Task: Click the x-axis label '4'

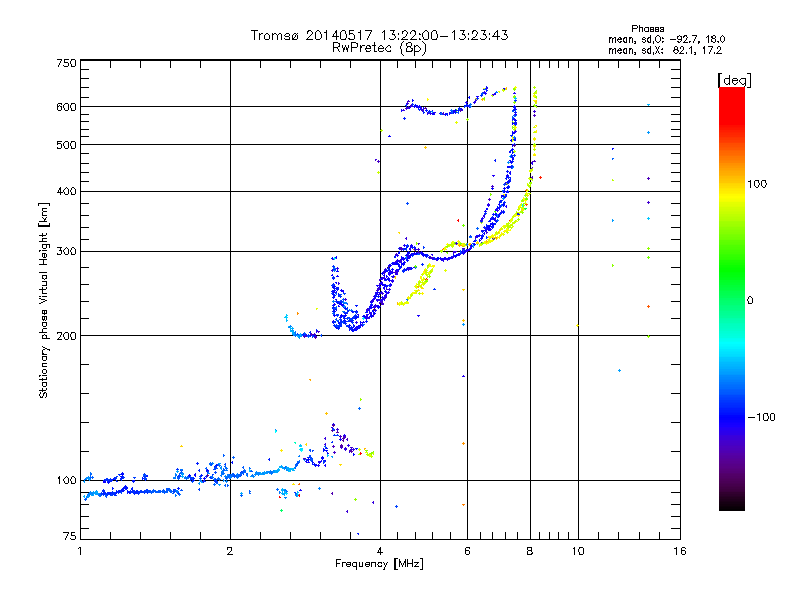Action: pyautogui.click(x=380, y=551)
